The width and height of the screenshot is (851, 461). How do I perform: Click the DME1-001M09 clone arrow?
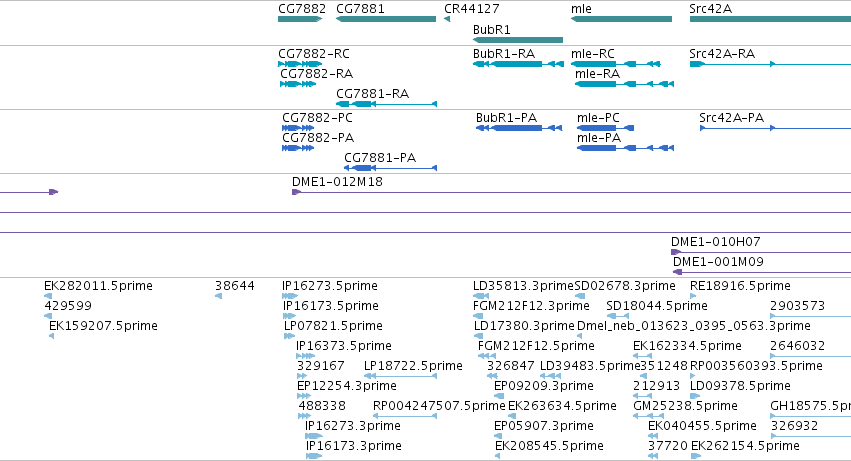click(x=677, y=272)
